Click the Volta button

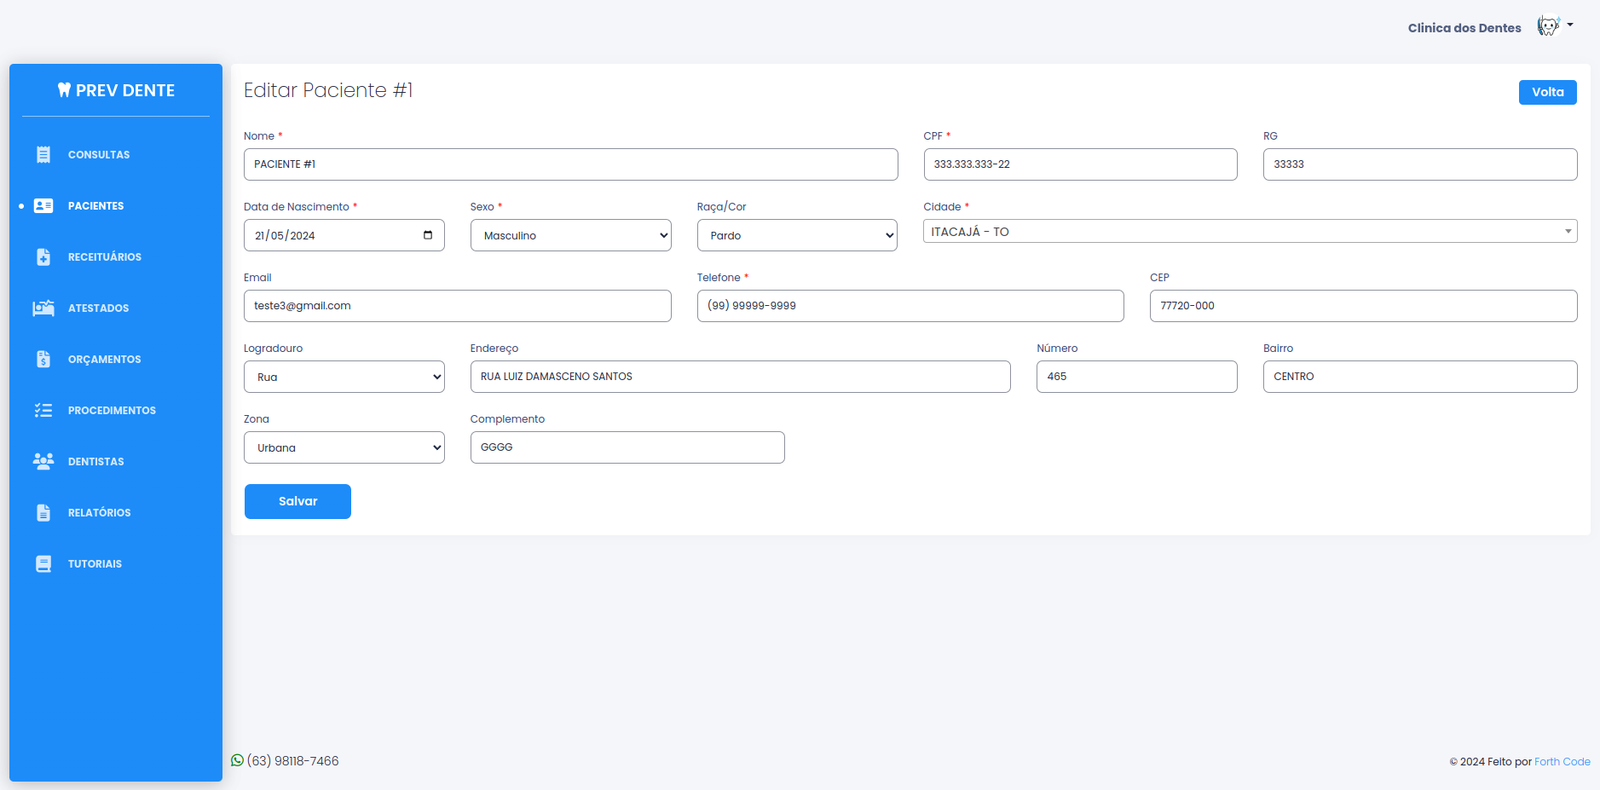click(x=1547, y=92)
